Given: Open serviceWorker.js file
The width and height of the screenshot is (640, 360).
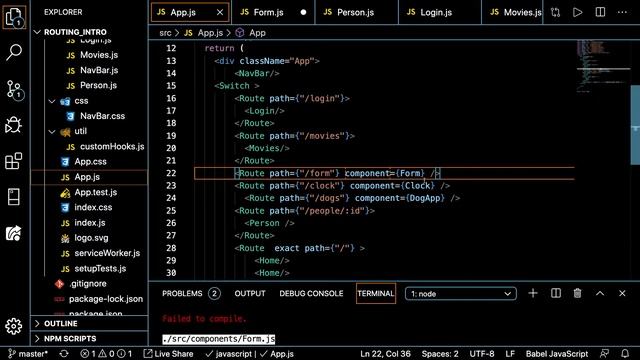Looking at the screenshot, I should [107, 253].
